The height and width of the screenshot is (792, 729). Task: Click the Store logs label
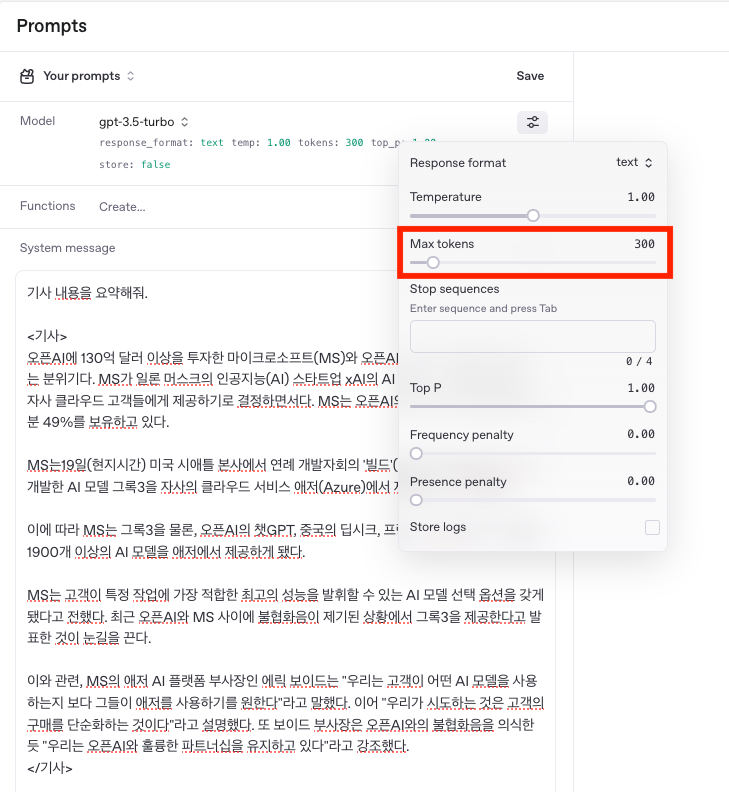pos(438,527)
